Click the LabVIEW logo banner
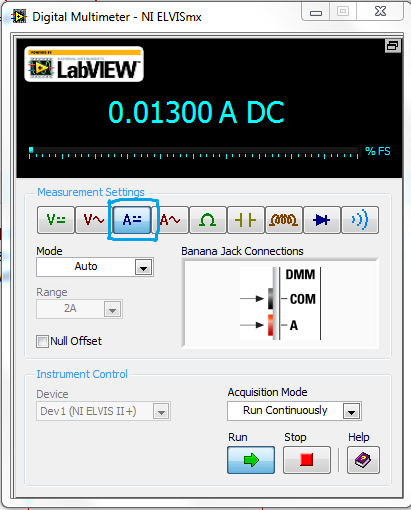This screenshot has width=411, height=510. coord(84,64)
